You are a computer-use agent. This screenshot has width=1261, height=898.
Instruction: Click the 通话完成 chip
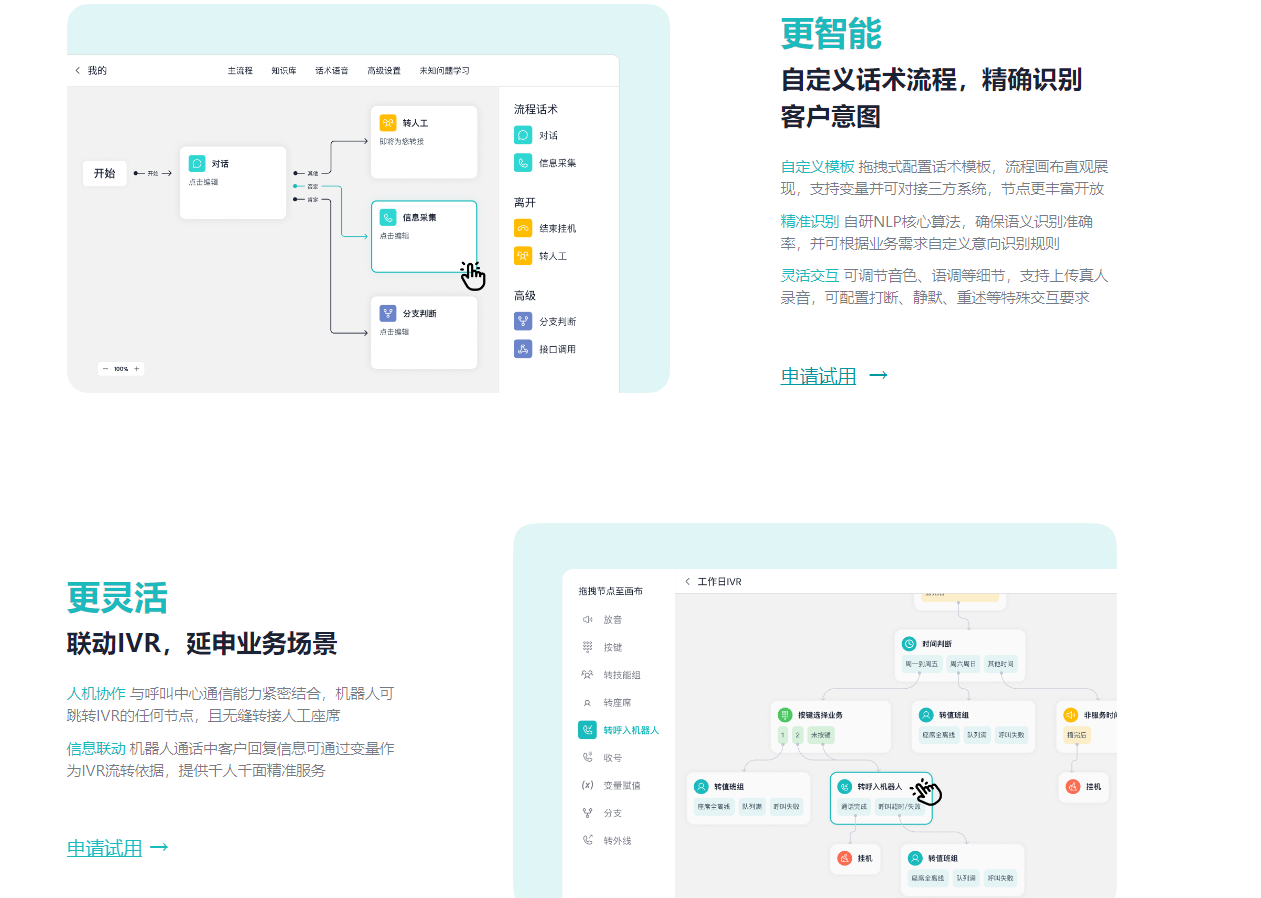tap(855, 807)
